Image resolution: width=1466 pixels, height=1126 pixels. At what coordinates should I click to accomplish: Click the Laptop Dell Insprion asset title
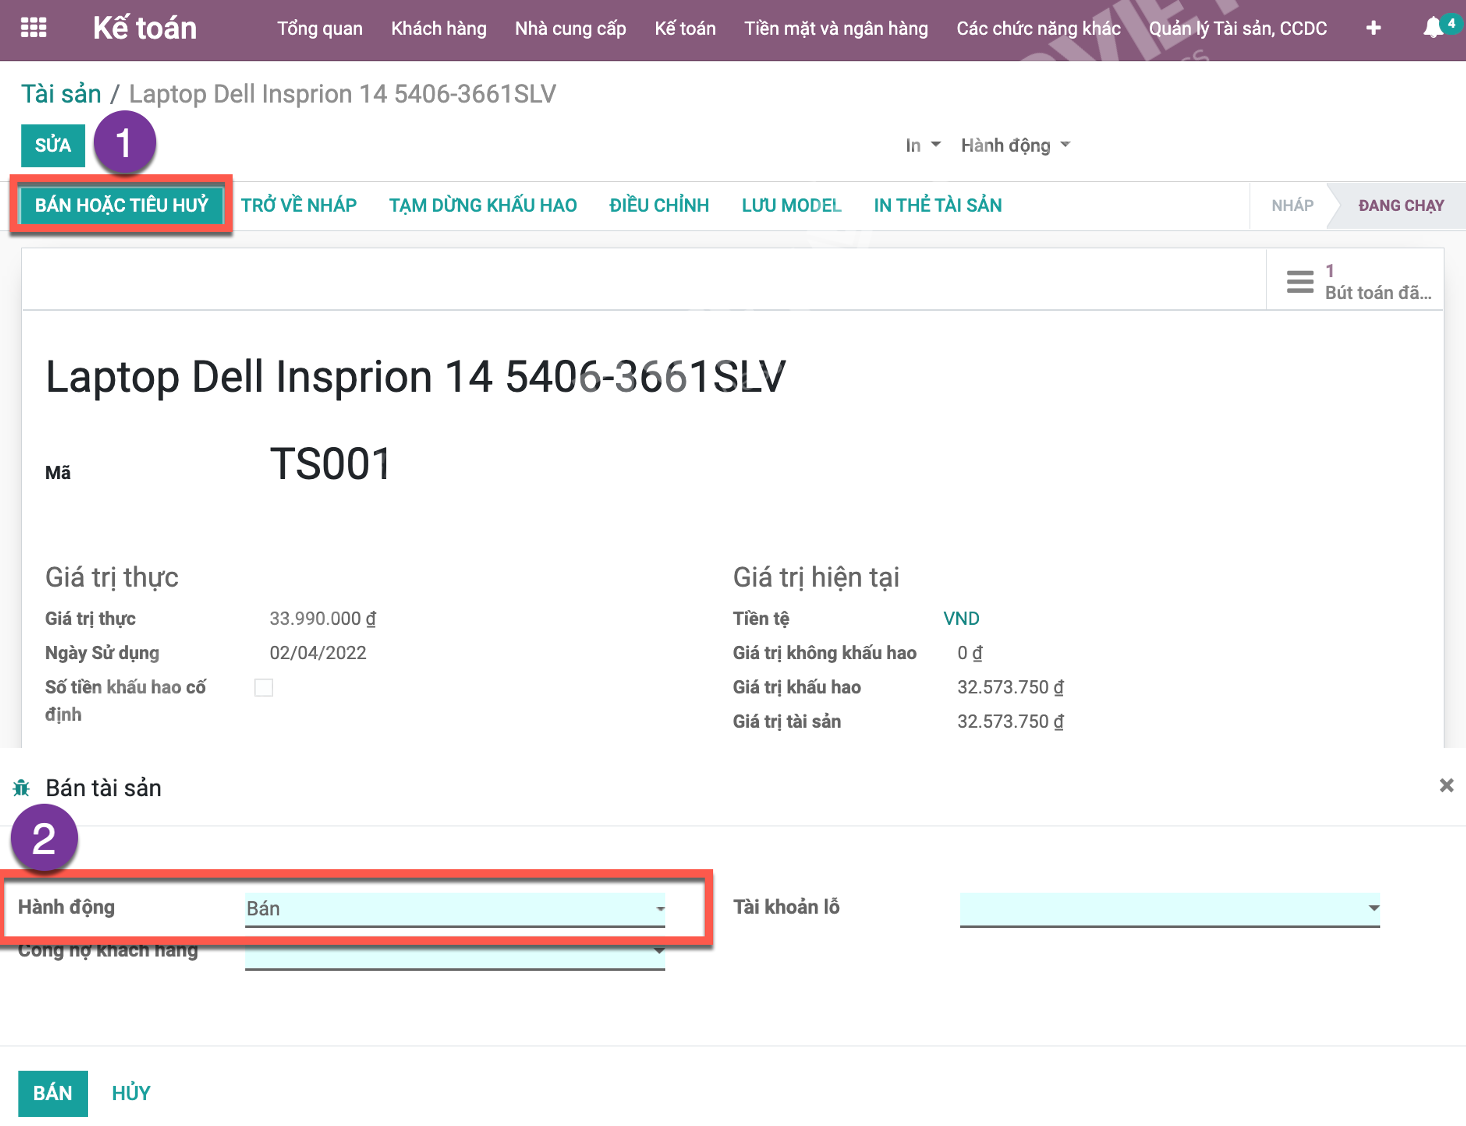(x=416, y=377)
